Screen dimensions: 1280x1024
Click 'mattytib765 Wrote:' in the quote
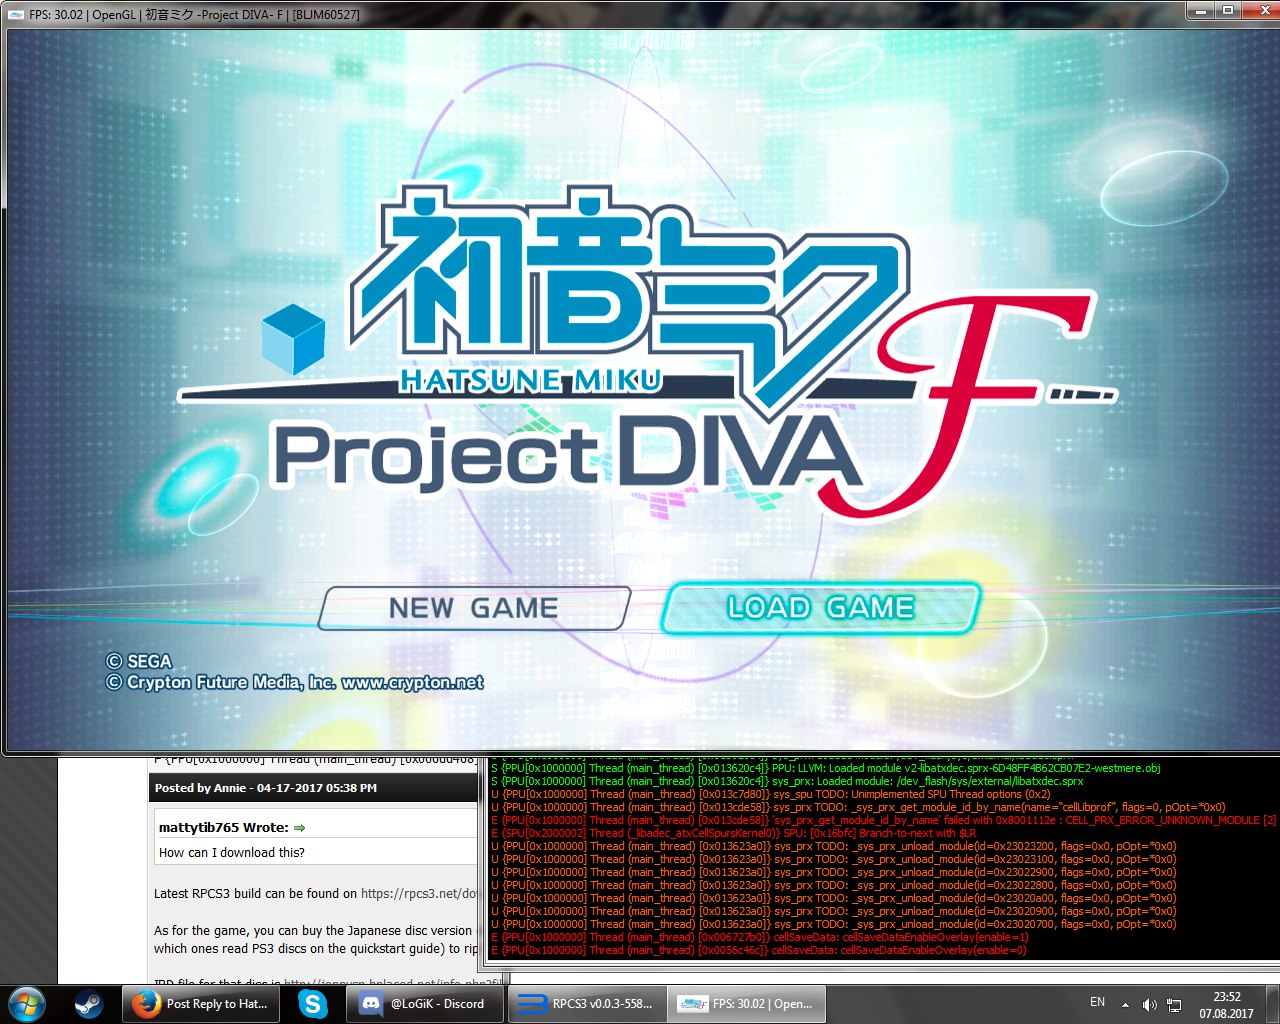coord(223,828)
